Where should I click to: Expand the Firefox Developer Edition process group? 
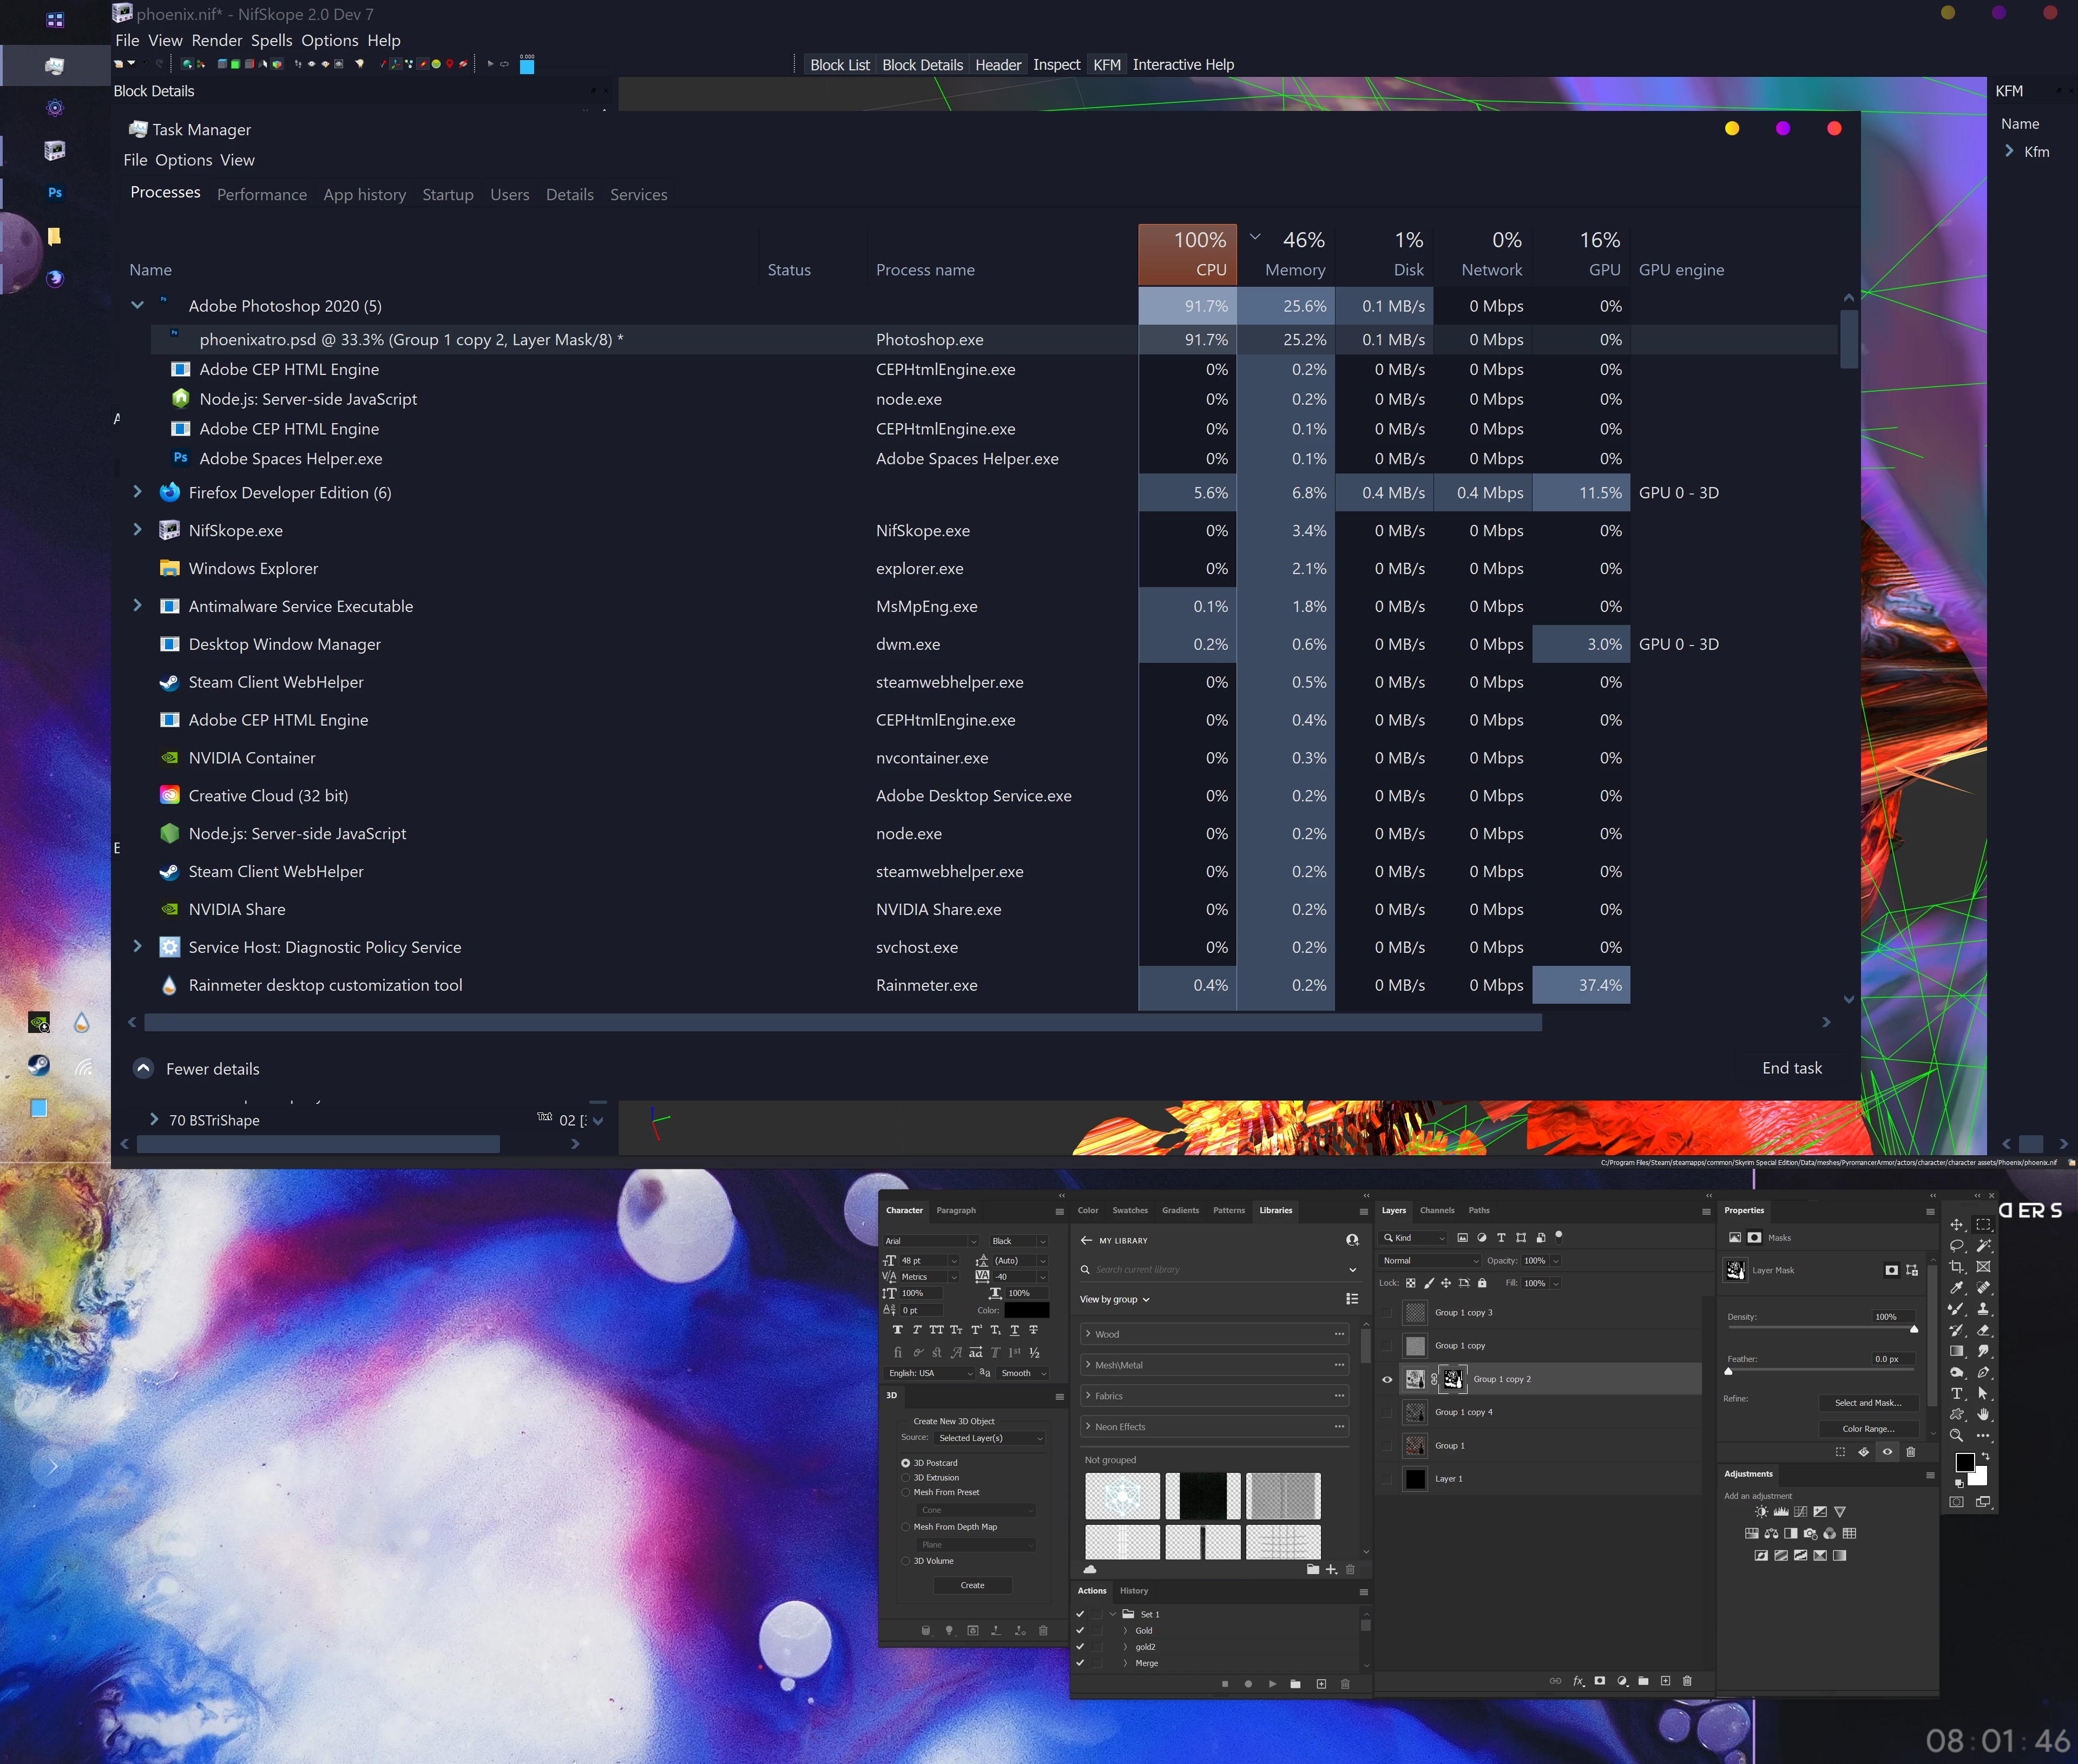138,492
